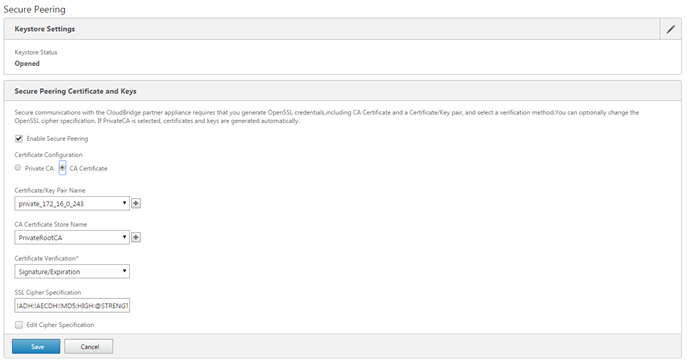Image resolution: width=687 pixels, height=361 pixels.
Task: Open CA Certificate Store Name dropdown
Action: tap(72, 237)
